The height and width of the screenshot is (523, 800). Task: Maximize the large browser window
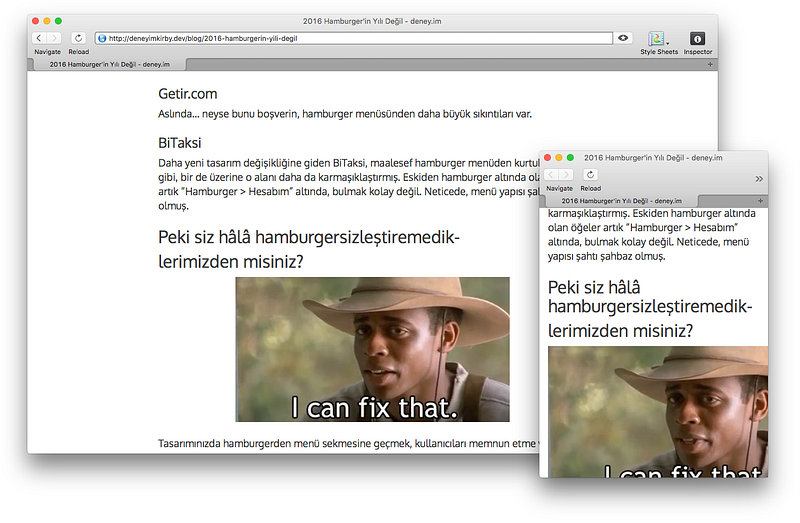point(59,21)
